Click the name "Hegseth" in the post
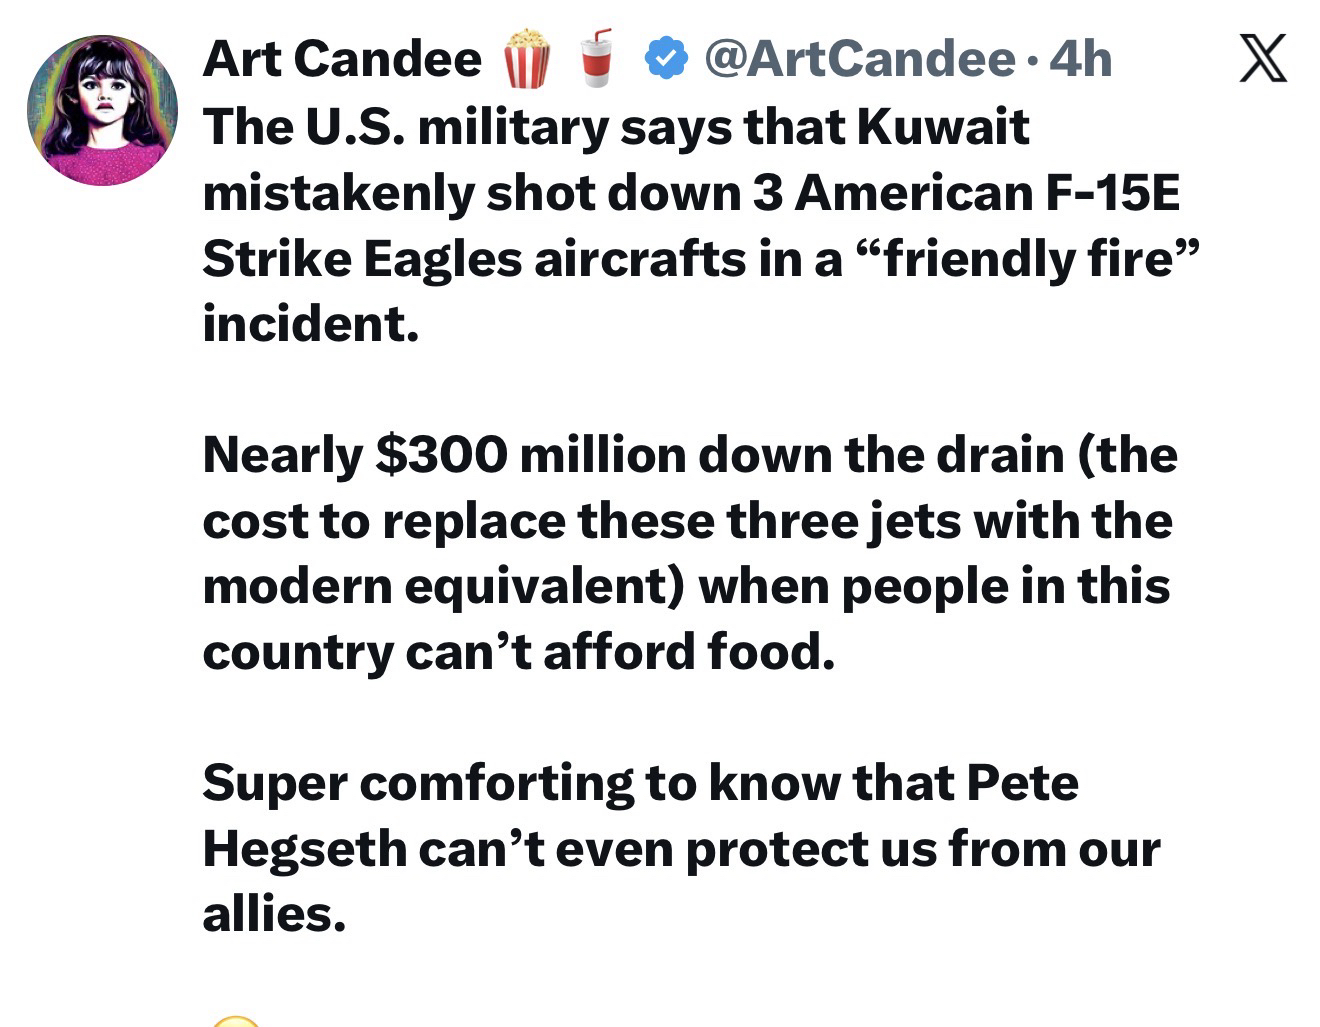 click(303, 849)
